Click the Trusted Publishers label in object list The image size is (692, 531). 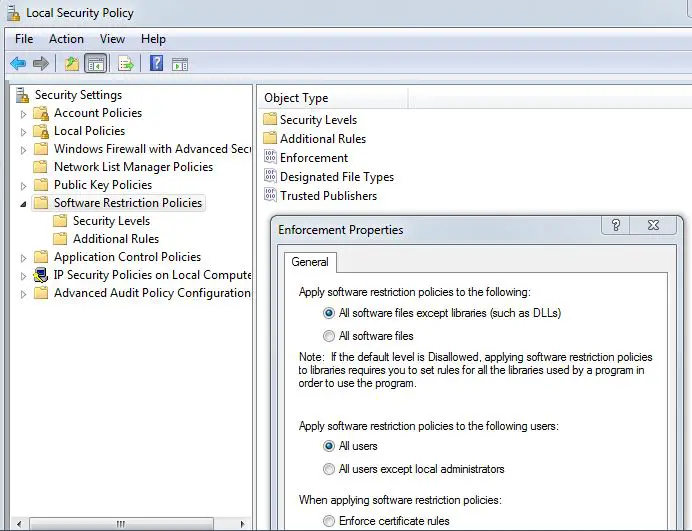[x=328, y=196]
